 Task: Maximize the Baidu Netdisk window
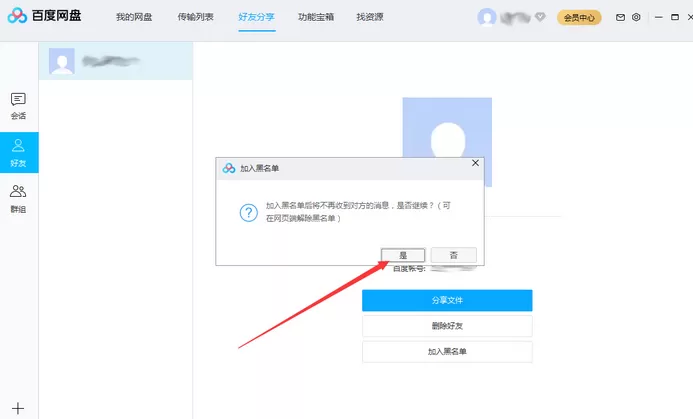675,17
